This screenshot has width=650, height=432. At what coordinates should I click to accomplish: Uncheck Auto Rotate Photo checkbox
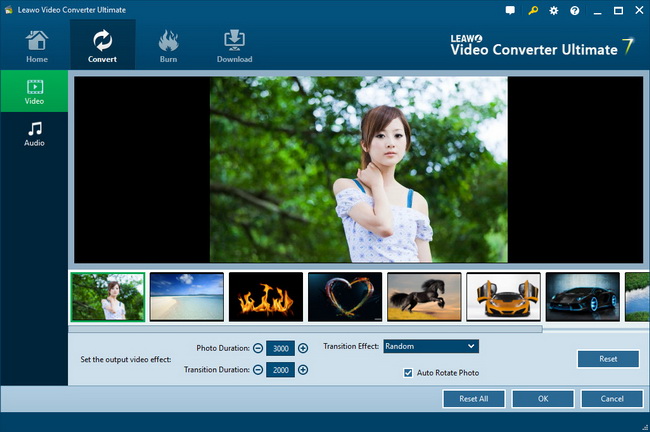pyautogui.click(x=408, y=373)
